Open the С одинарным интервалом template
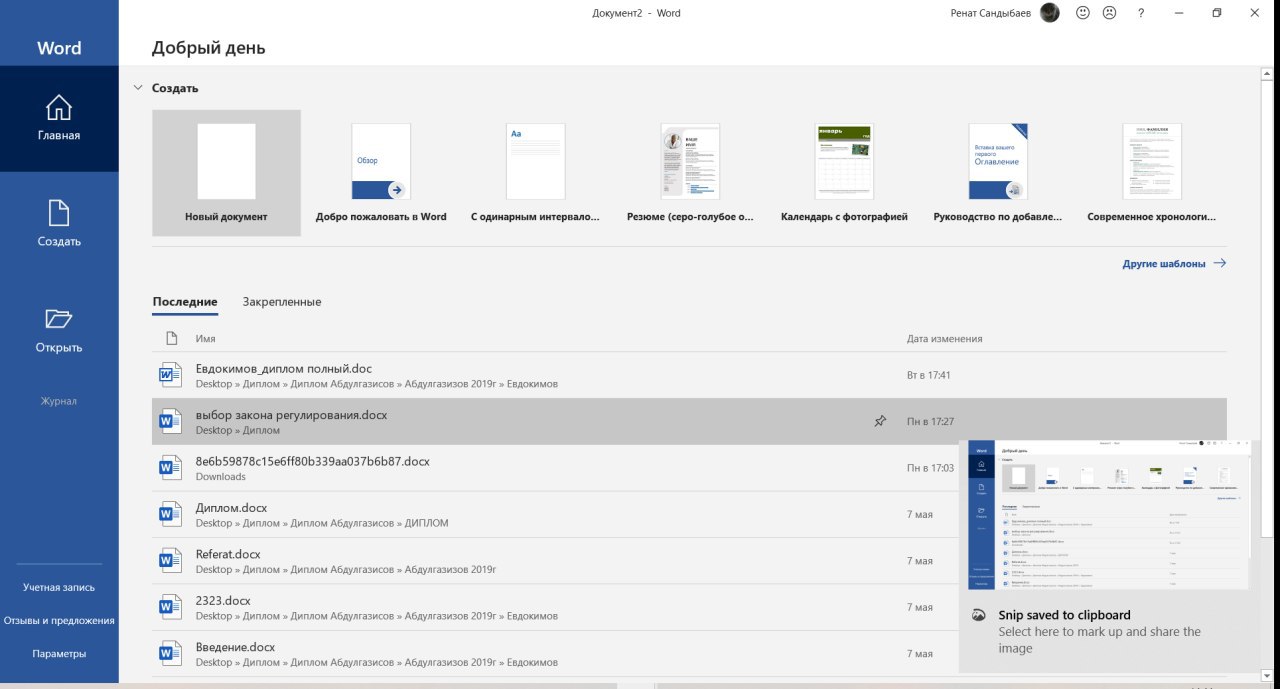 coord(535,172)
